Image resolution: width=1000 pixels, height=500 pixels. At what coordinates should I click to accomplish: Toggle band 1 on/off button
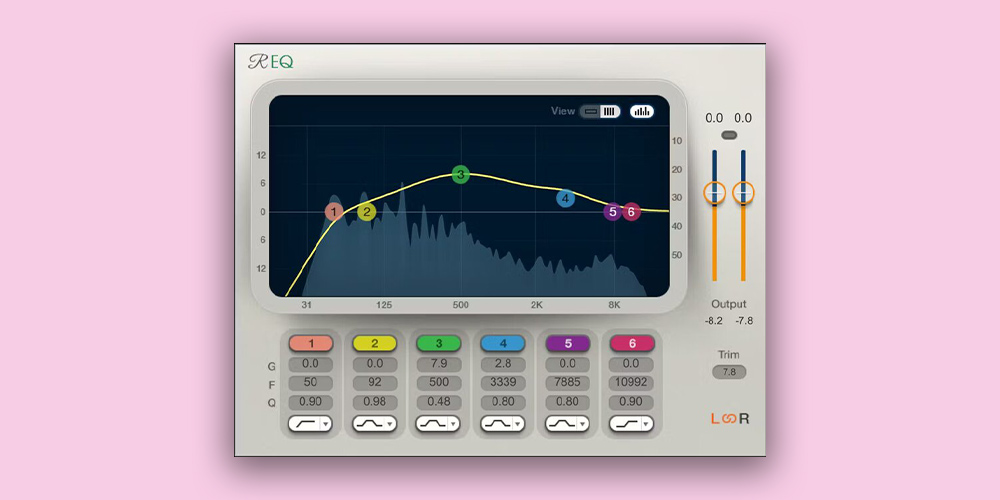click(311, 344)
